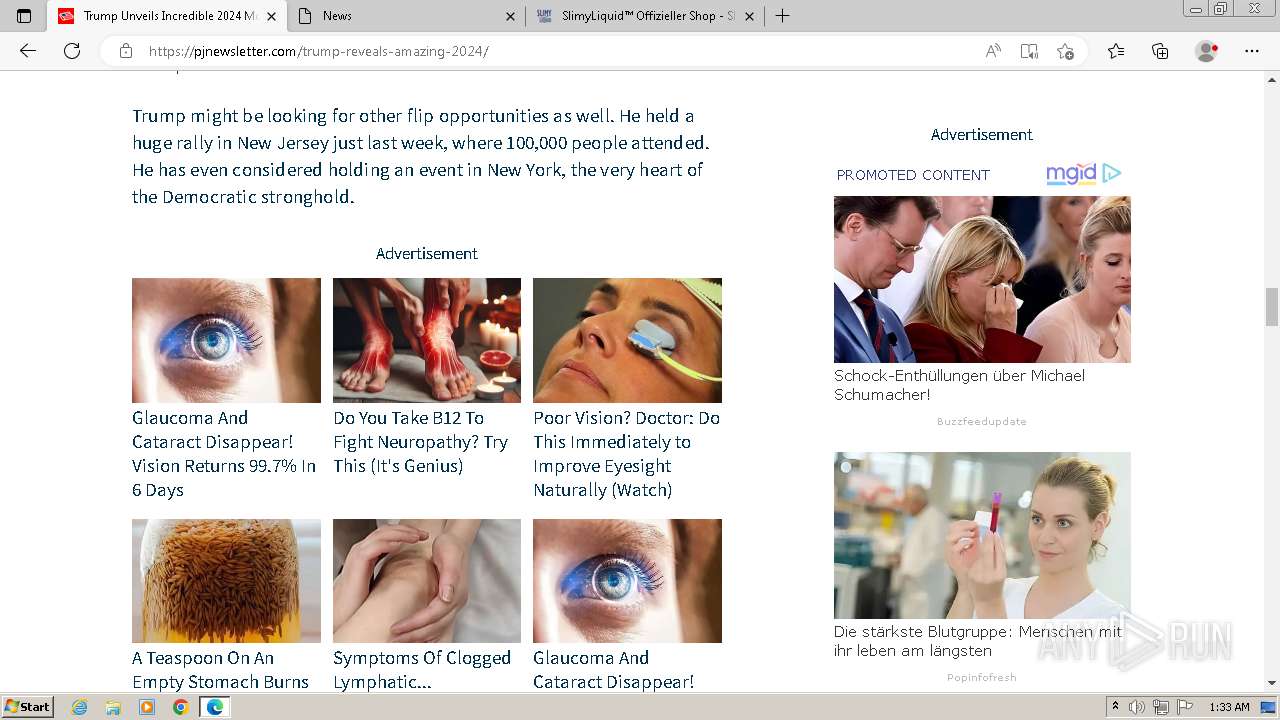Click the scrollbar down arrow
Viewport: 1280px width, 720px height.
[1272, 683]
